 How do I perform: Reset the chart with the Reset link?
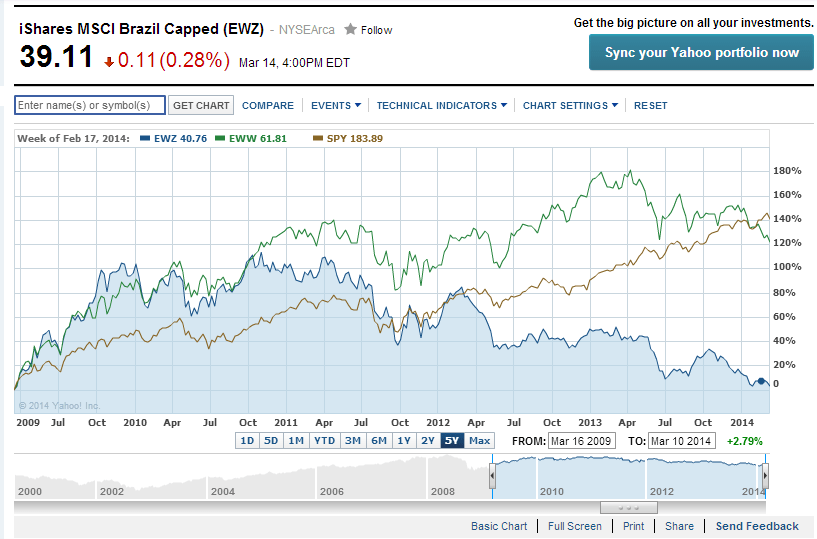[x=650, y=105]
